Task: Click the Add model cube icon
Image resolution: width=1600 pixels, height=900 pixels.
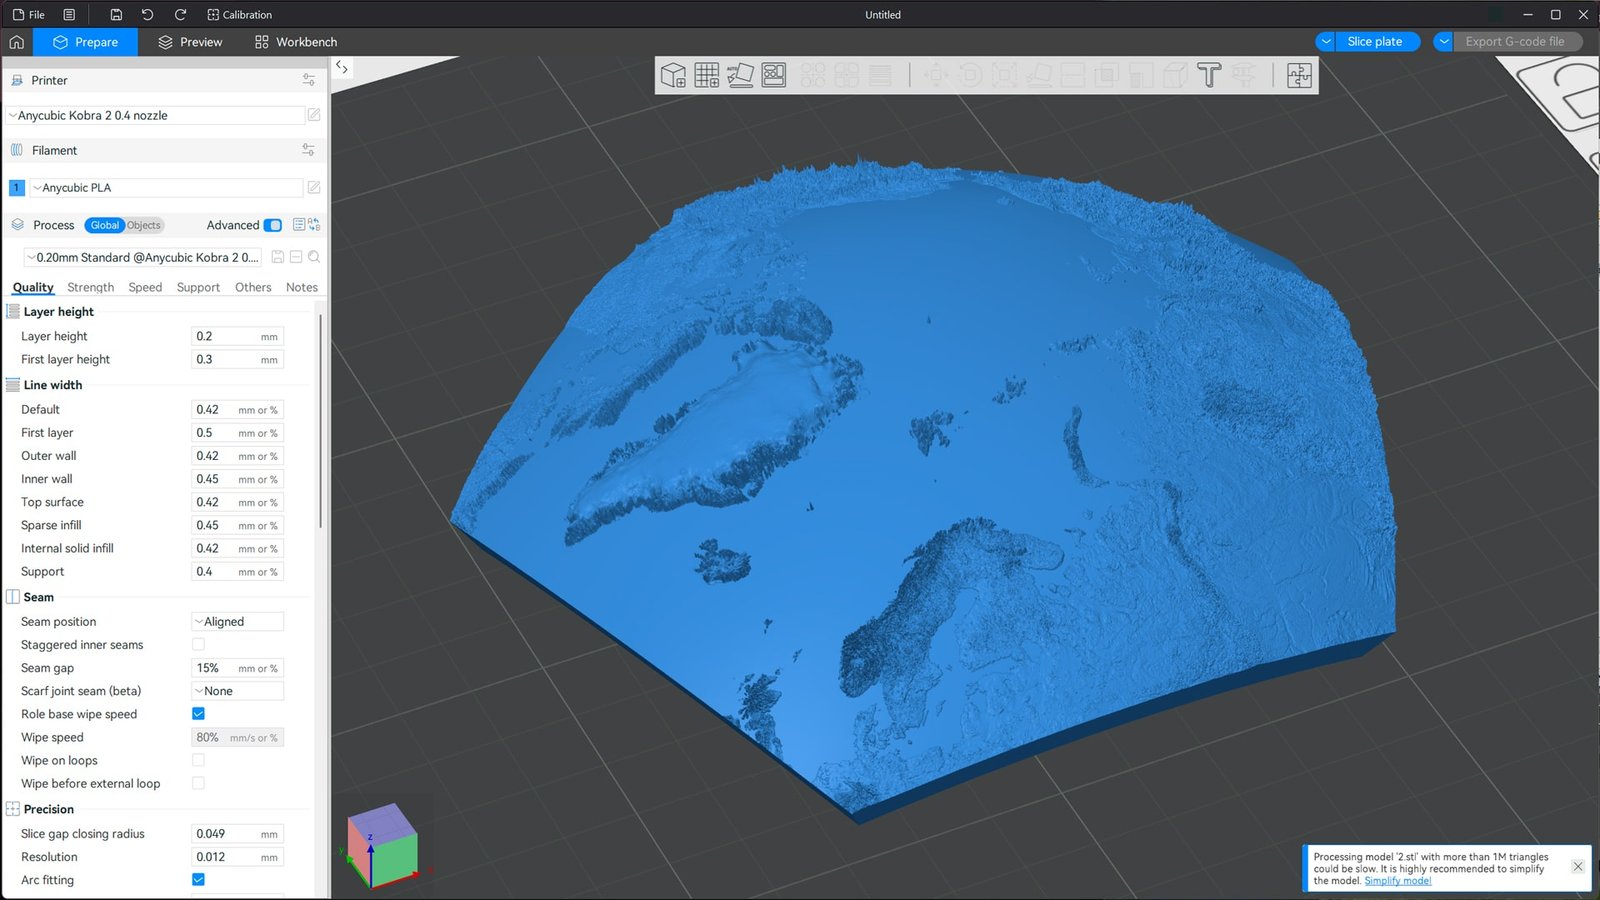Action: (673, 75)
